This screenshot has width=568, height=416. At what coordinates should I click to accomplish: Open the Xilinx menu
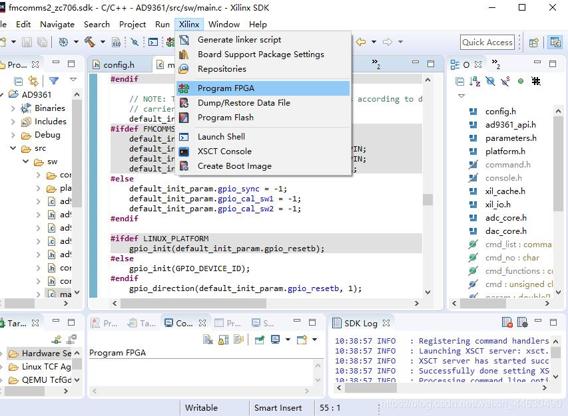click(x=189, y=24)
